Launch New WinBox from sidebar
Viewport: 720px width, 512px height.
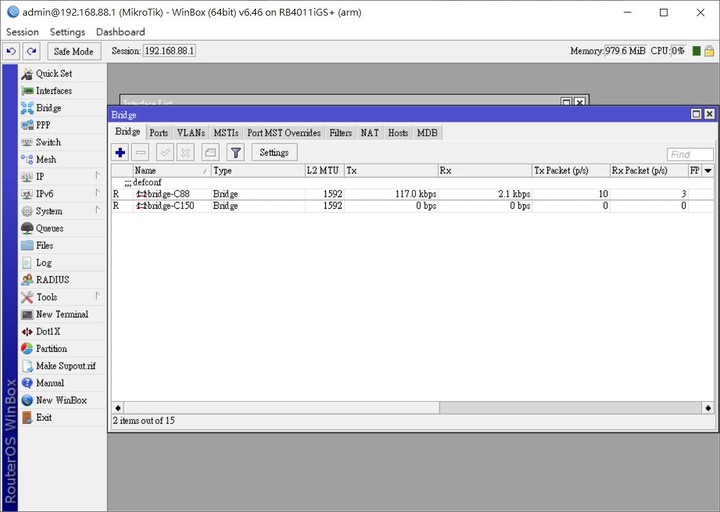[x=62, y=400]
